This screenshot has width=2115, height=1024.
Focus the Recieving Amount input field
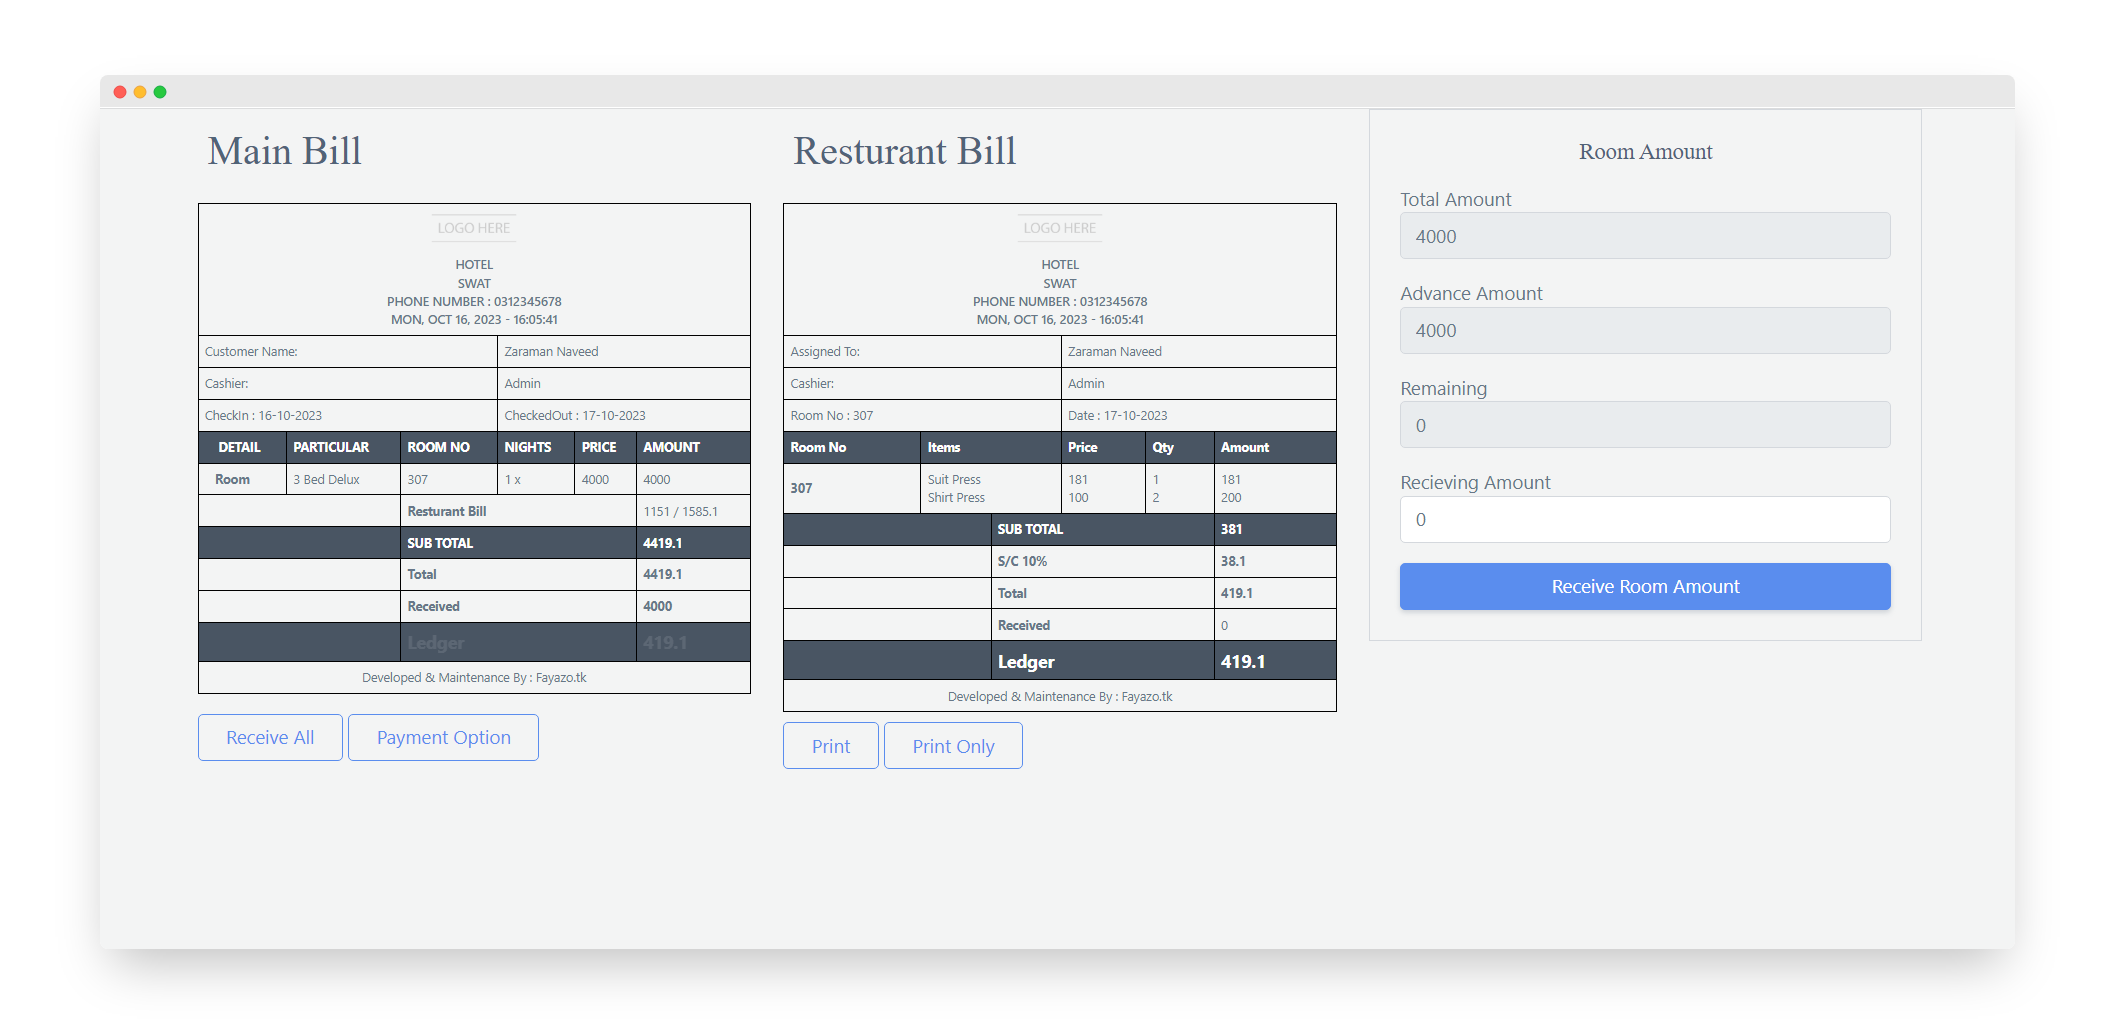click(1644, 520)
